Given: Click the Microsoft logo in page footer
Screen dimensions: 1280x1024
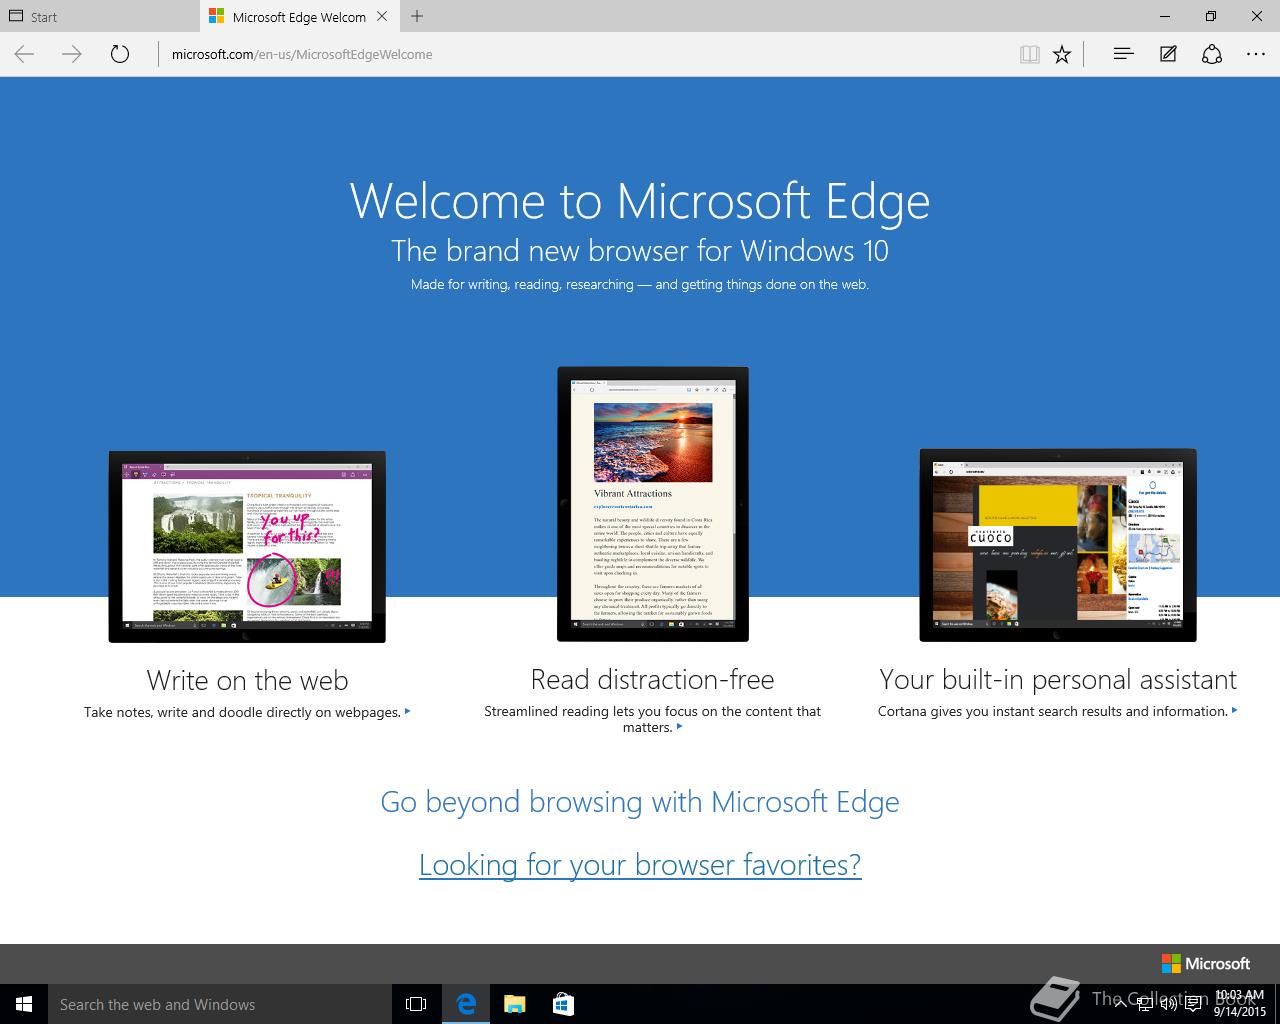Looking at the screenshot, I should [1205, 963].
